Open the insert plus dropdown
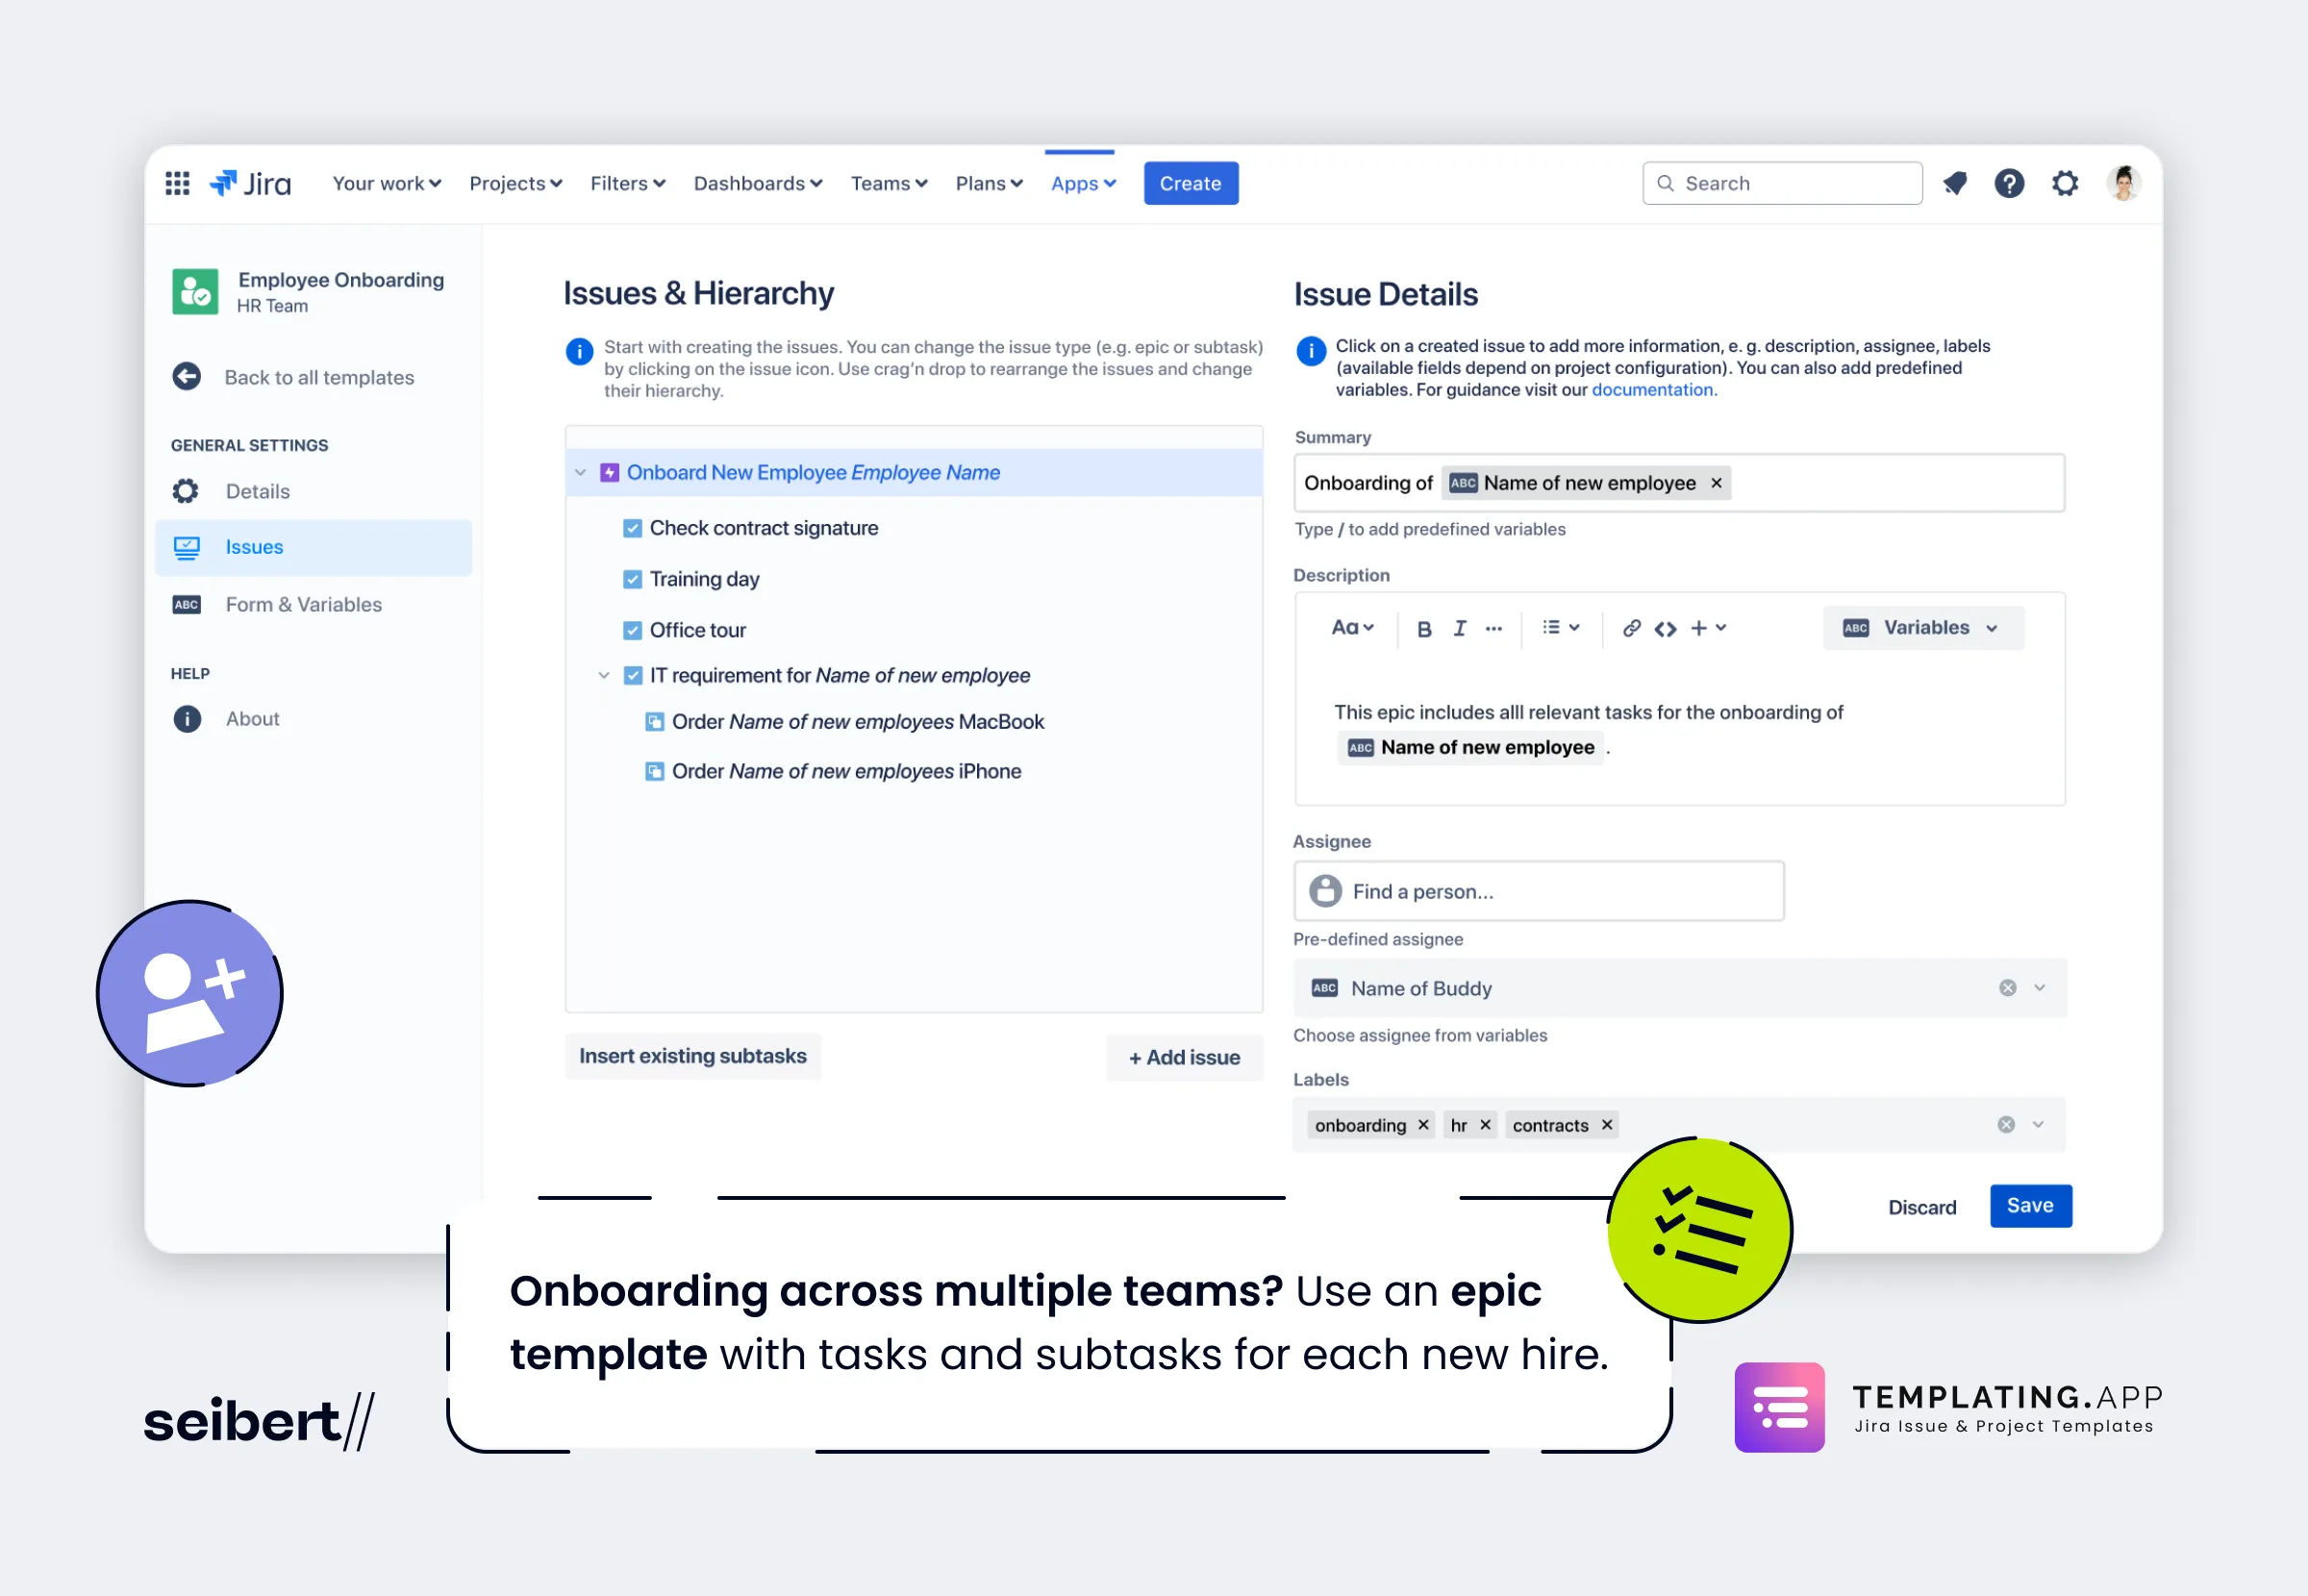2308x1596 pixels. click(x=1708, y=628)
